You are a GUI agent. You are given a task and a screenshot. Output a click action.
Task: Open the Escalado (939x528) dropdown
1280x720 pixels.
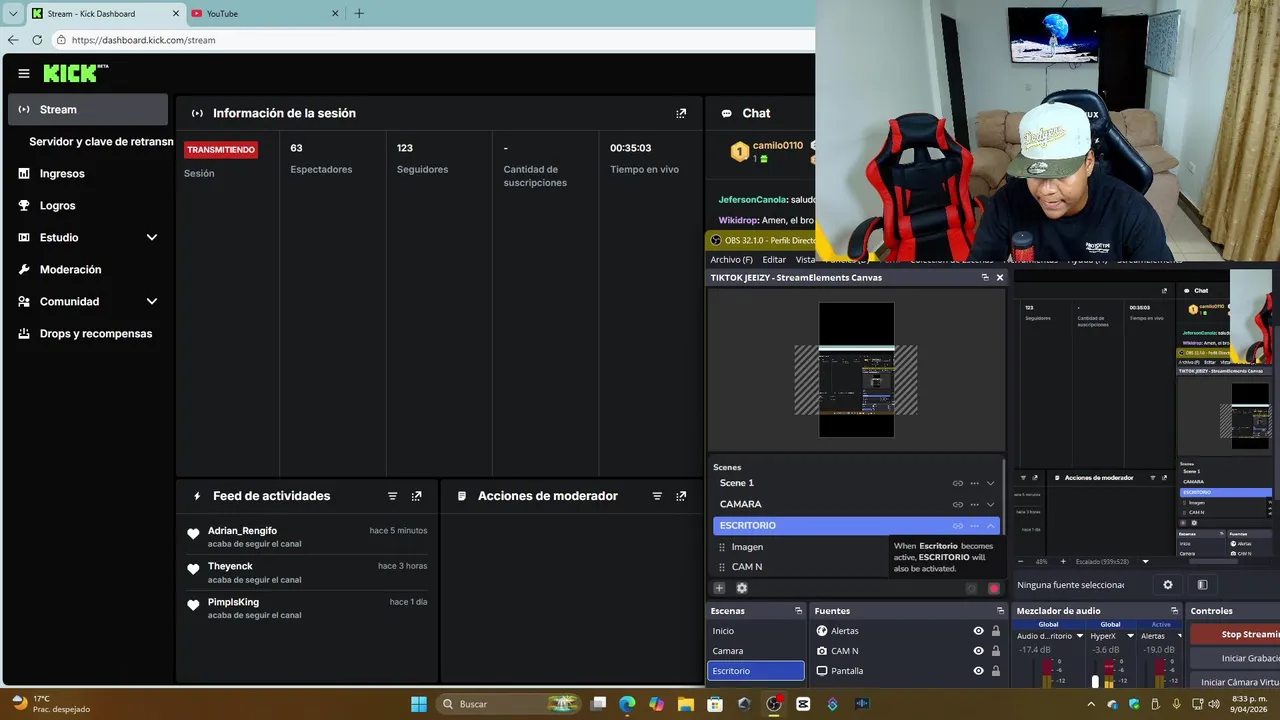[1145, 561]
